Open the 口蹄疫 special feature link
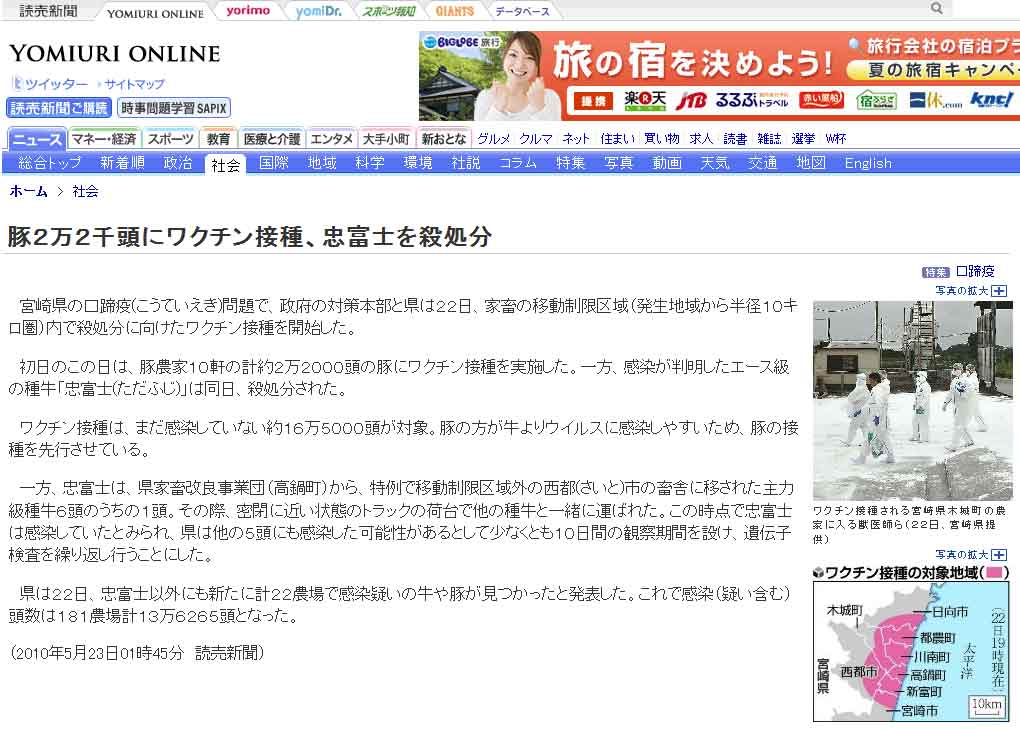The height and width of the screenshot is (729, 1020). click(x=975, y=272)
